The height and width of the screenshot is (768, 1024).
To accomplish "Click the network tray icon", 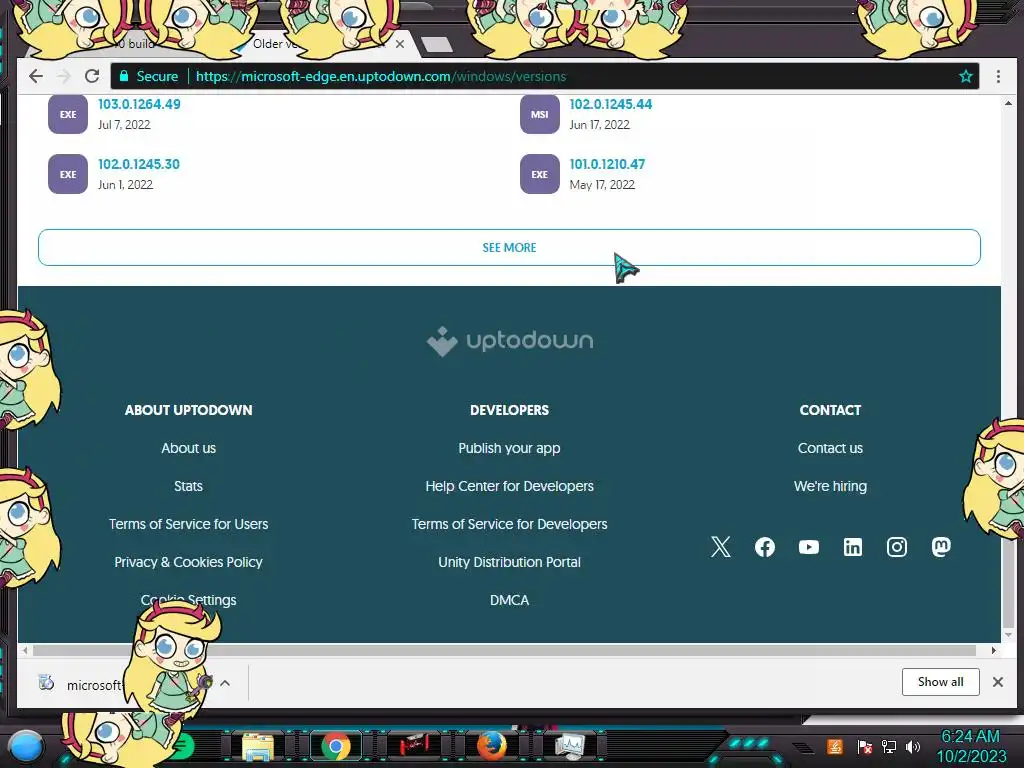I will [889, 746].
